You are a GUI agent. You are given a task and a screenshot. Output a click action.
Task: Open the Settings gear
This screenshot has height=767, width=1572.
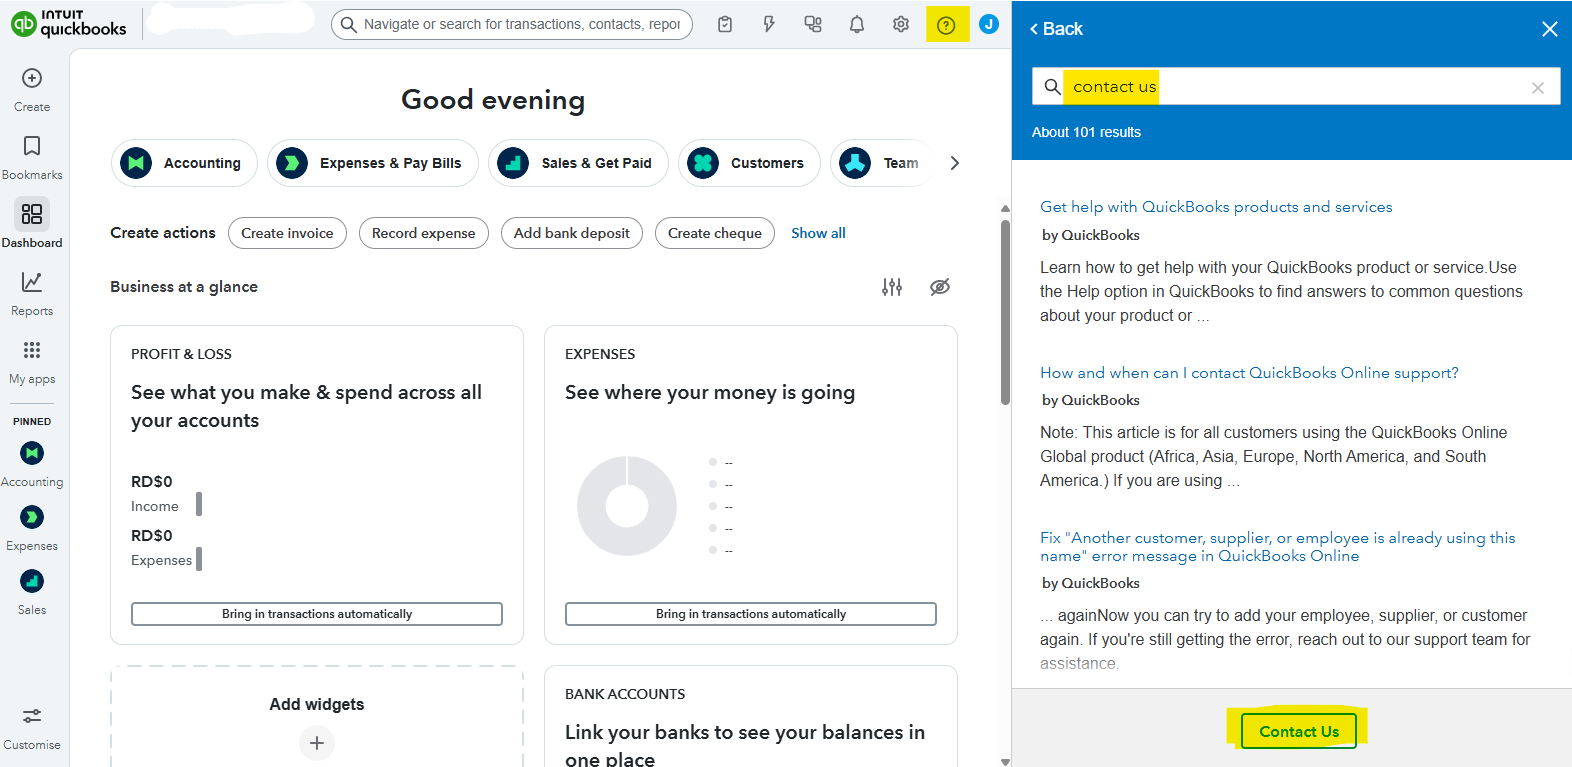(901, 24)
